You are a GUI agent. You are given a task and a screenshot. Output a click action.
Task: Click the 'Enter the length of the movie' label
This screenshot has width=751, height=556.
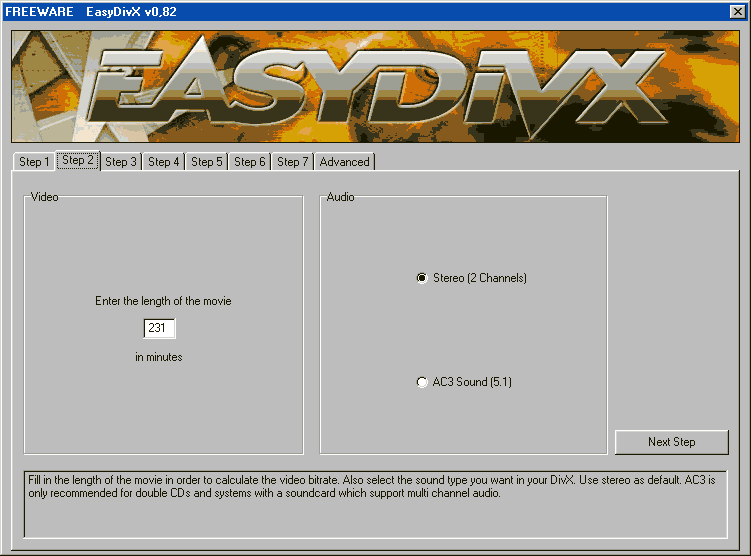tap(163, 301)
